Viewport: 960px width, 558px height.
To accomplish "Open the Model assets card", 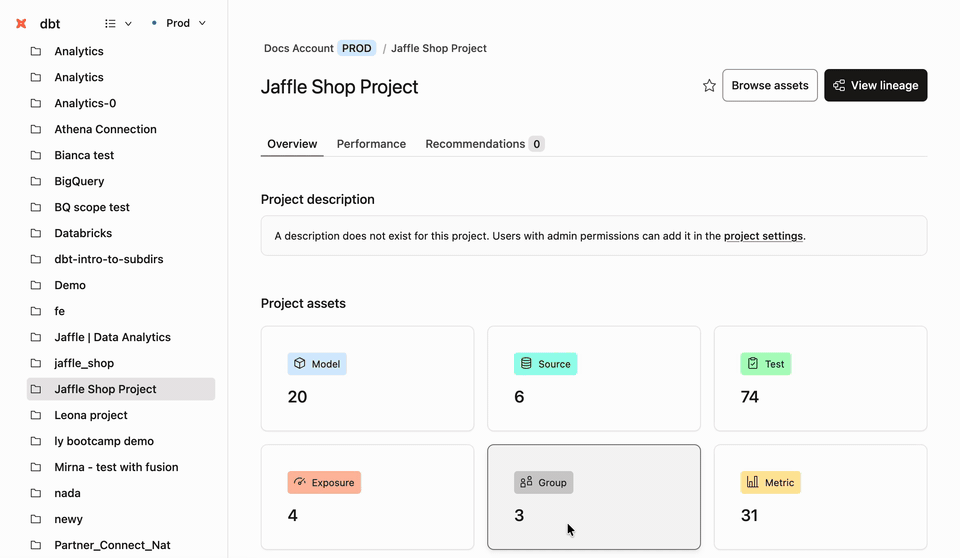I will point(367,379).
